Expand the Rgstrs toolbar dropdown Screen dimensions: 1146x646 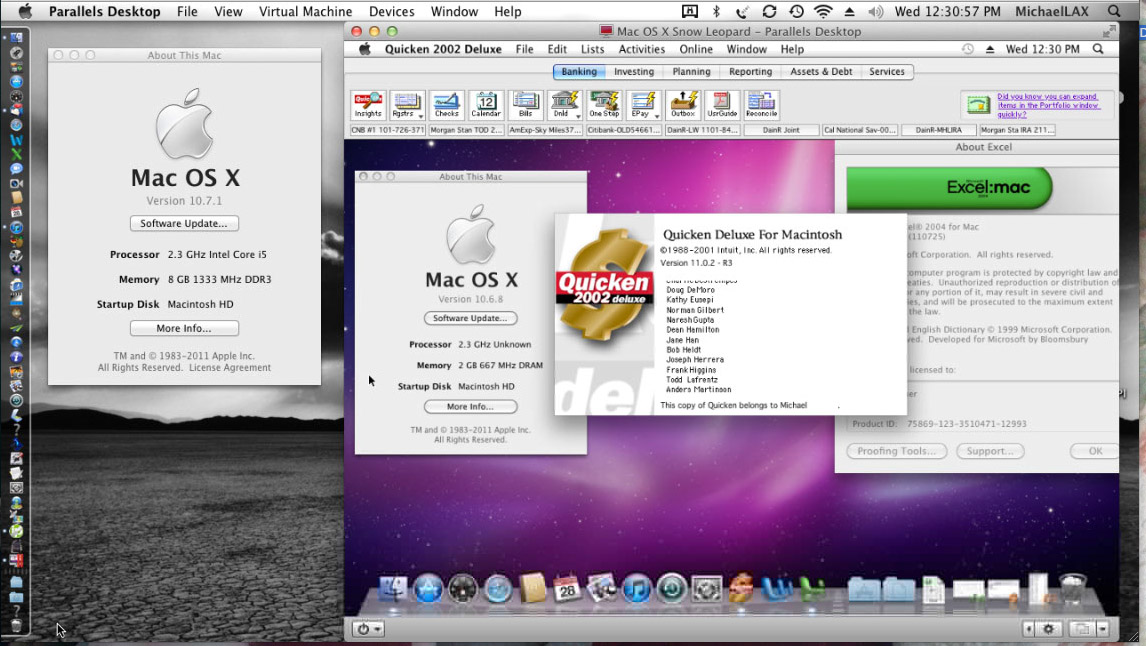point(420,116)
